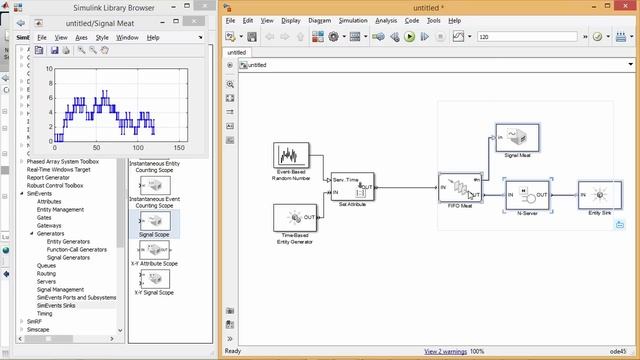Click the Entity Sink block

point(600,195)
